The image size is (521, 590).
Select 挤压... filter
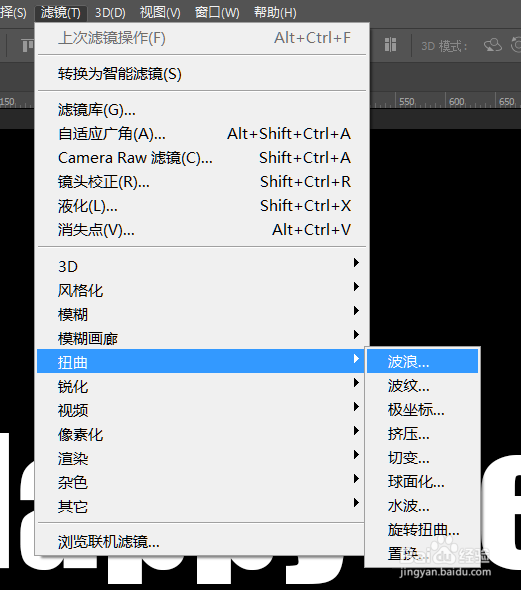click(422, 434)
